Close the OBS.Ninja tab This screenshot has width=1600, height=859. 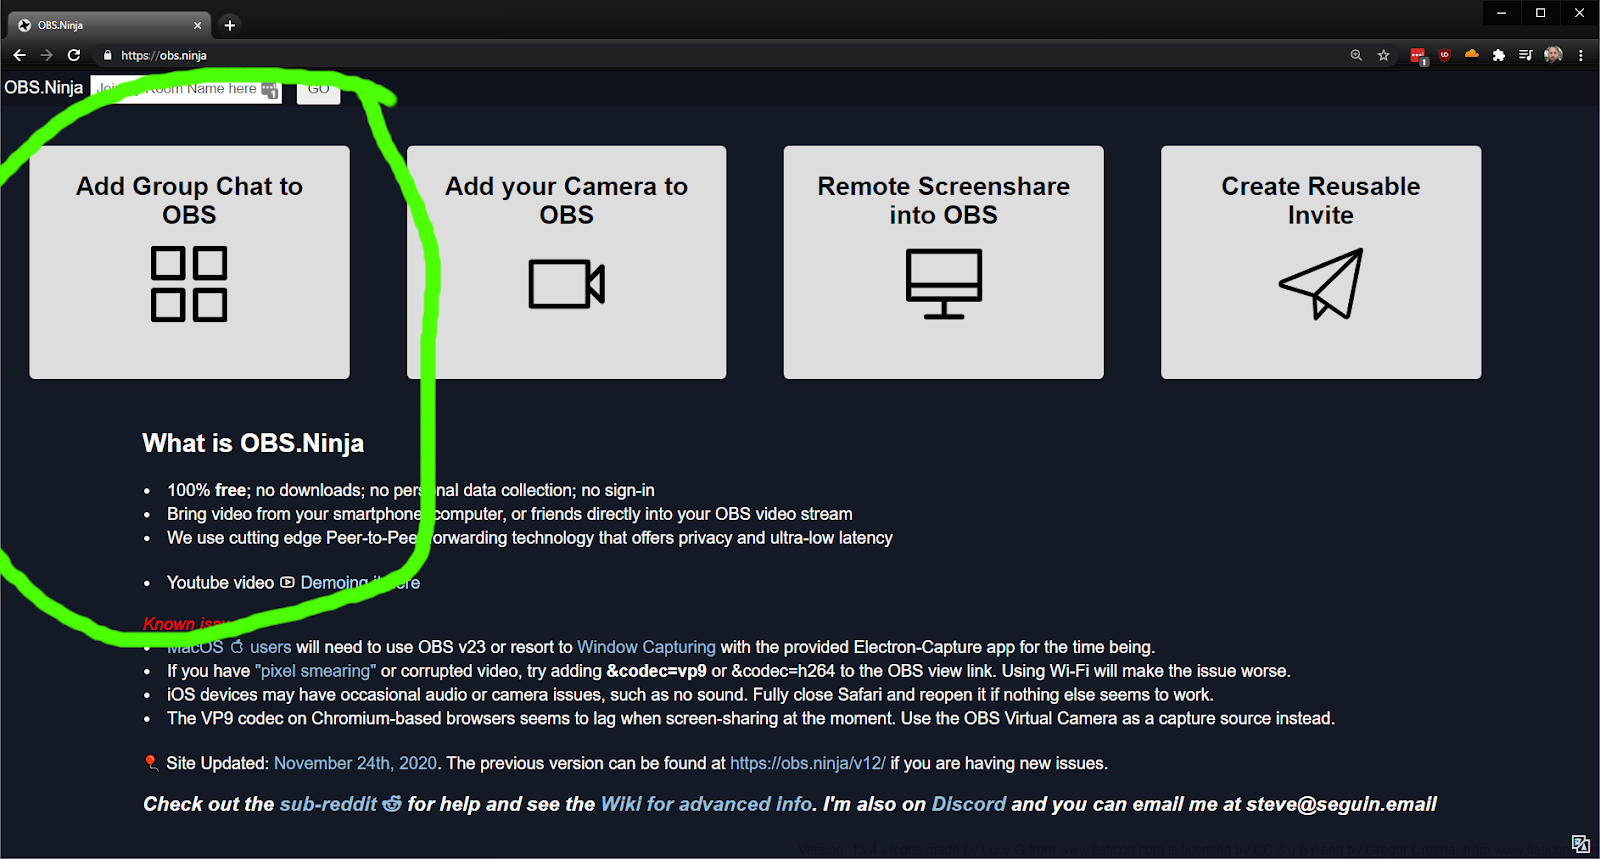click(197, 25)
